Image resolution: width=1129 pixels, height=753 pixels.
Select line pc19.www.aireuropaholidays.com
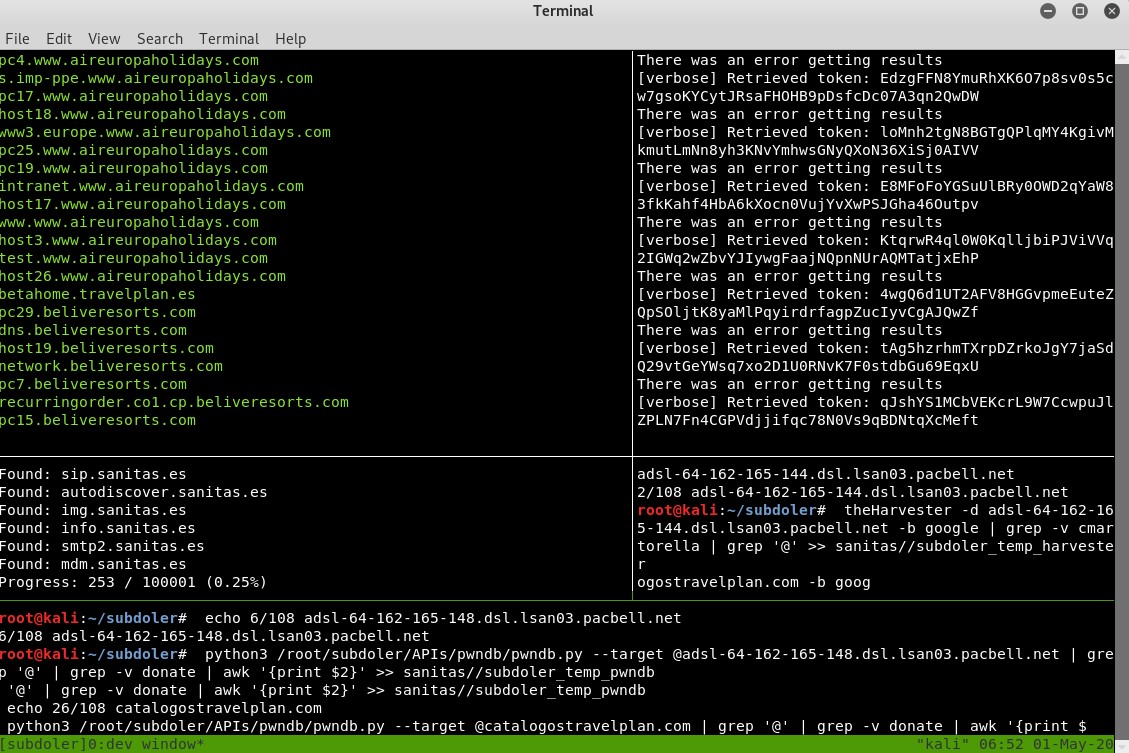coord(134,168)
